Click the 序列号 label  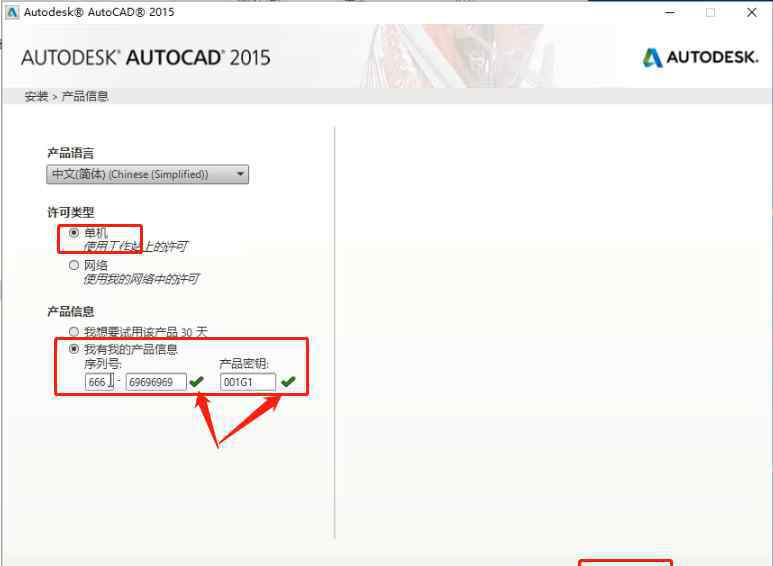[103, 364]
